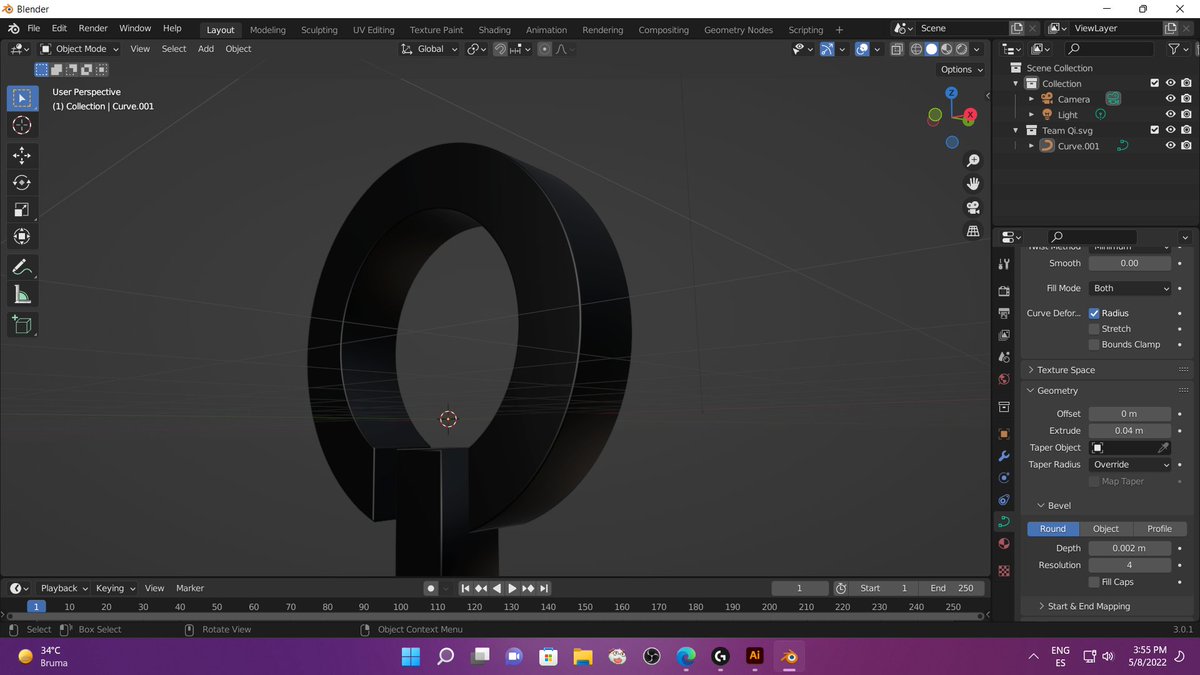Toggle visibility eye for Light

[x=1170, y=115]
